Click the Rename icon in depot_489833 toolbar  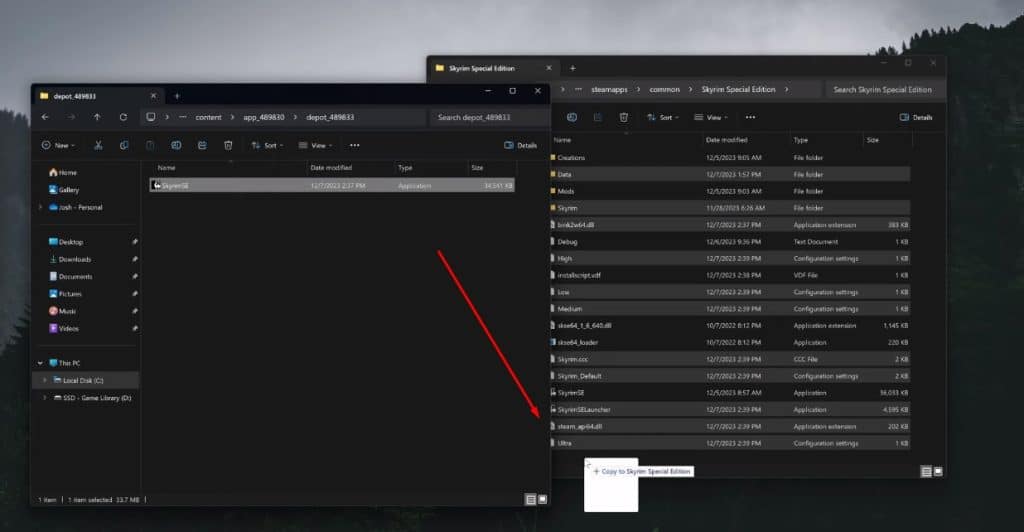[x=176, y=145]
